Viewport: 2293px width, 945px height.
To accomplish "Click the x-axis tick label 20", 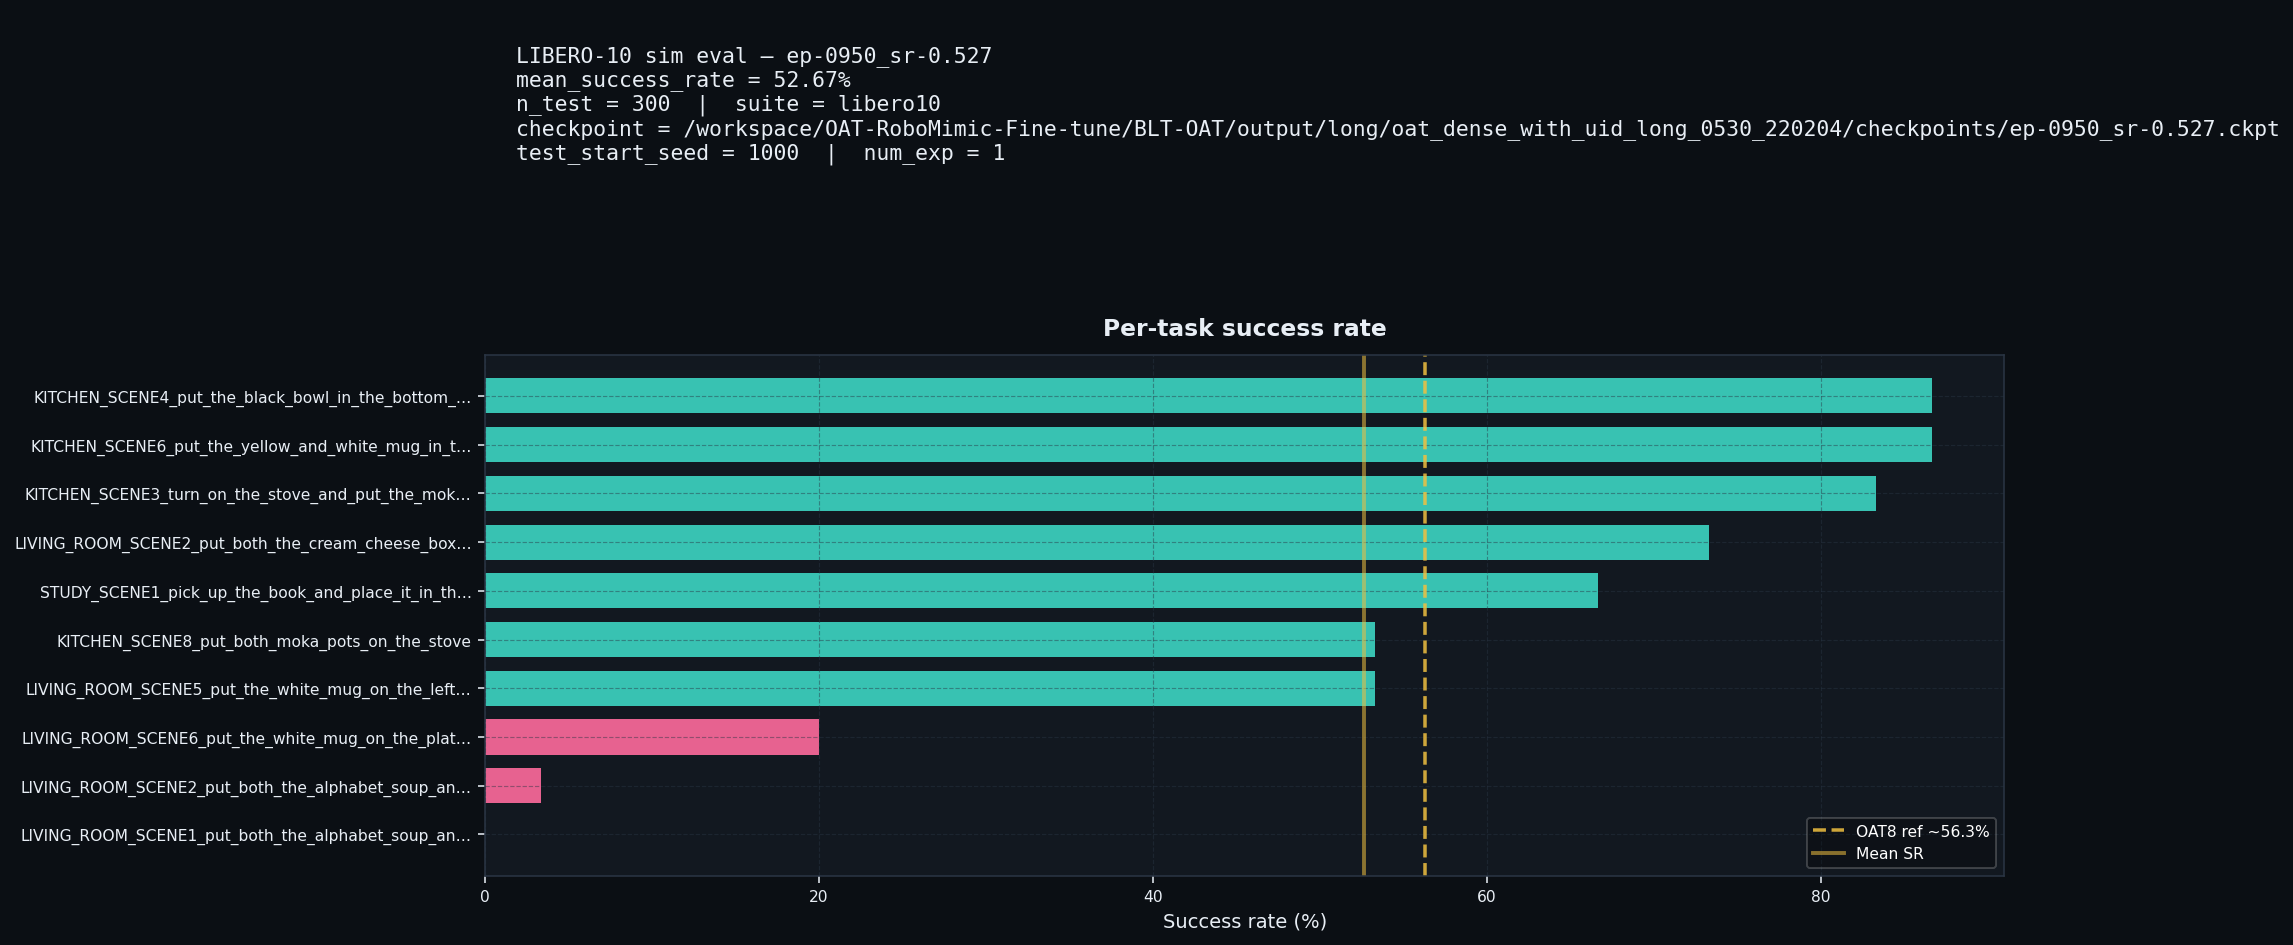I will point(818,897).
